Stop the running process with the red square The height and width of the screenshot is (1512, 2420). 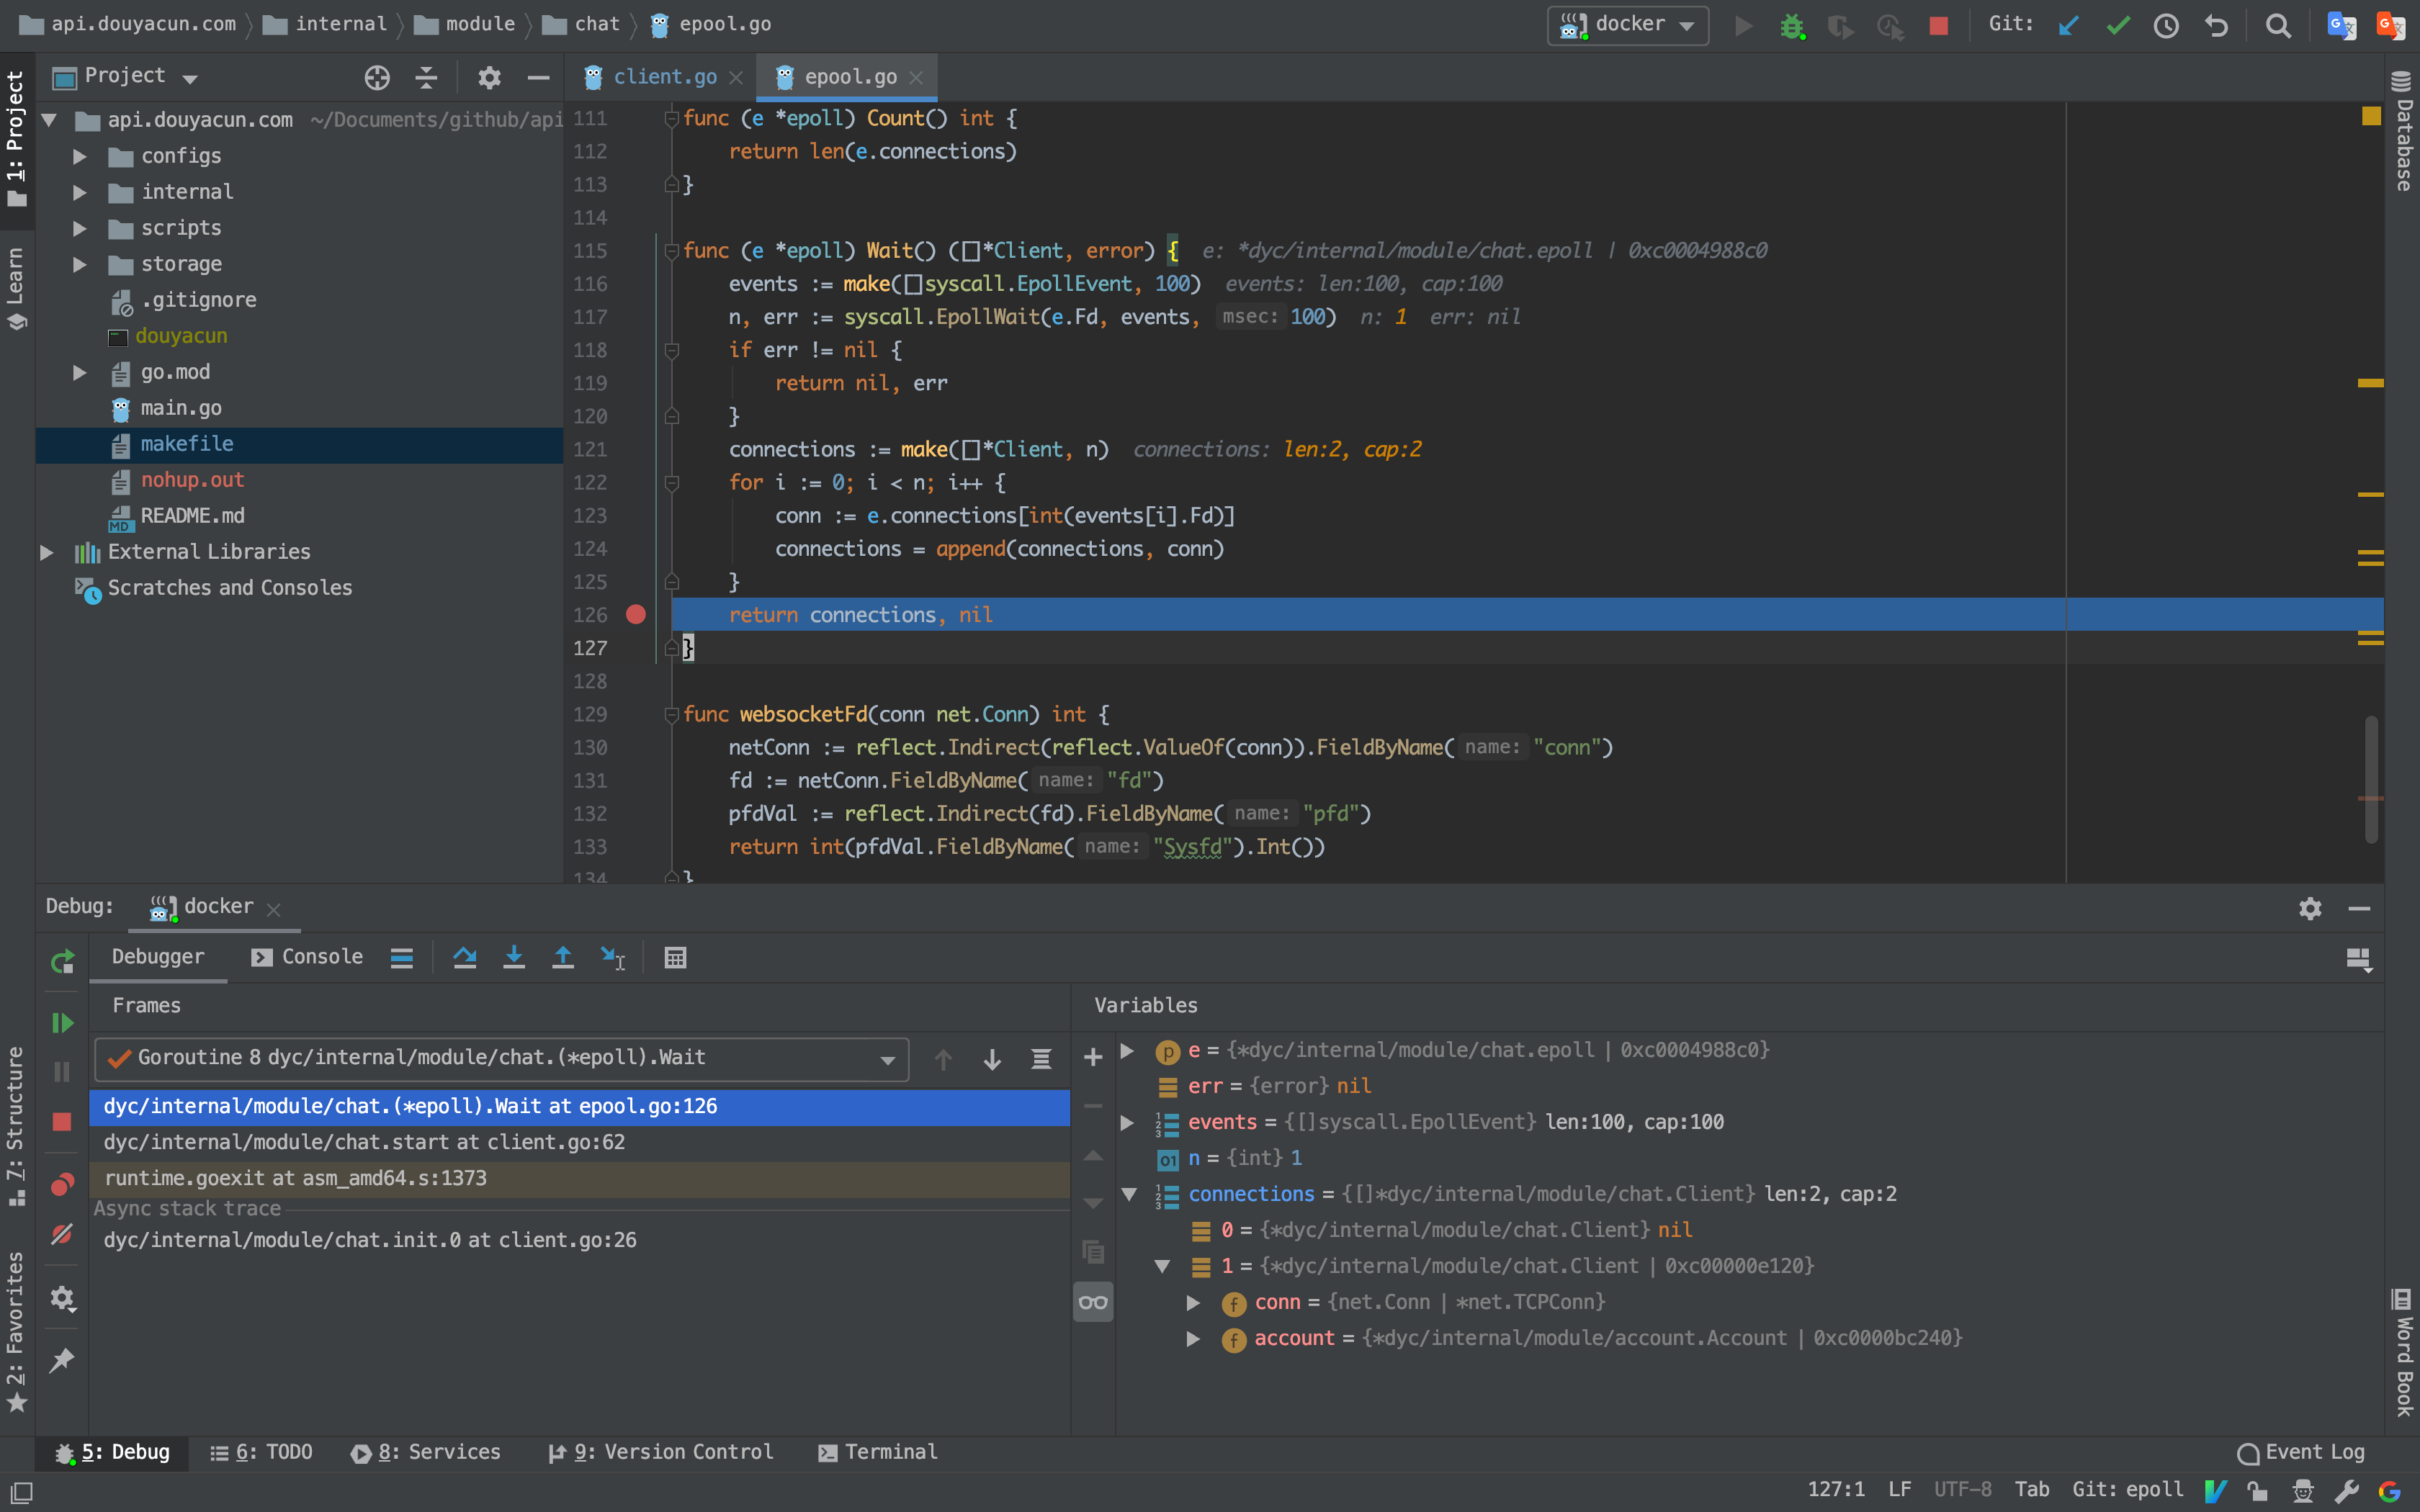(x=62, y=1121)
